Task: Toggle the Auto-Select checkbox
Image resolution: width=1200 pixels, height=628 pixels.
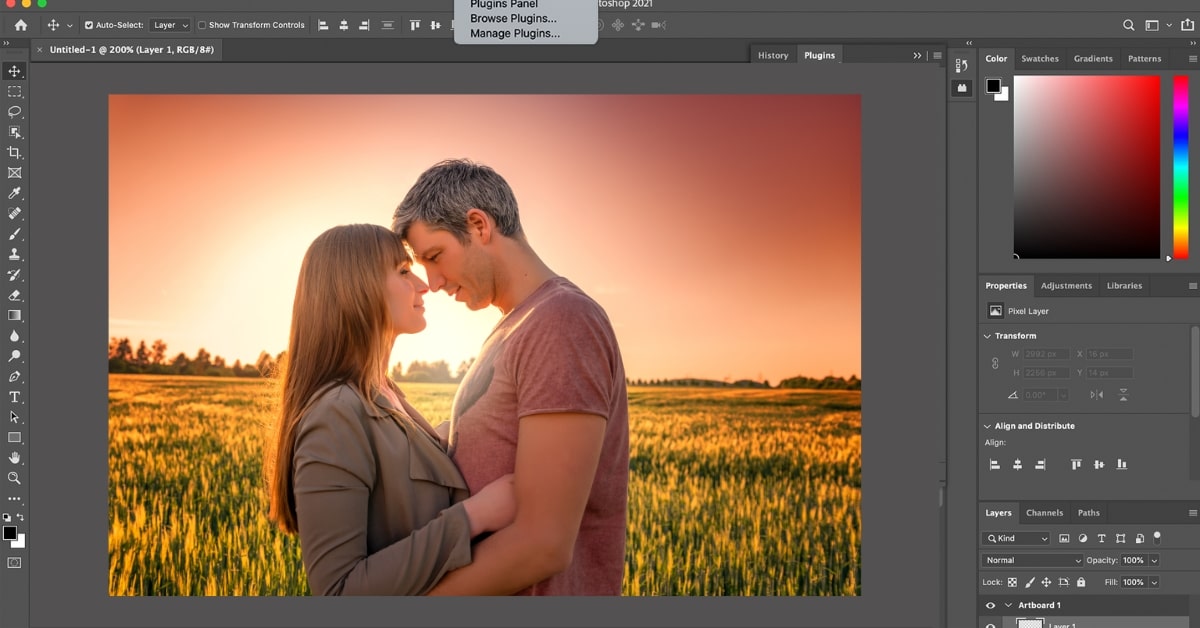Action: (x=89, y=25)
